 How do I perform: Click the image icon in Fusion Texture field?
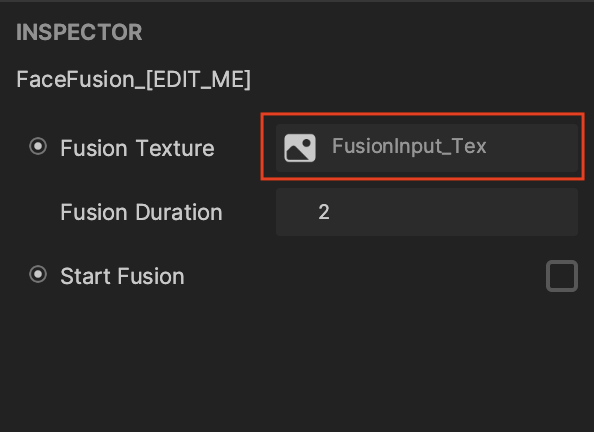tap(300, 148)
